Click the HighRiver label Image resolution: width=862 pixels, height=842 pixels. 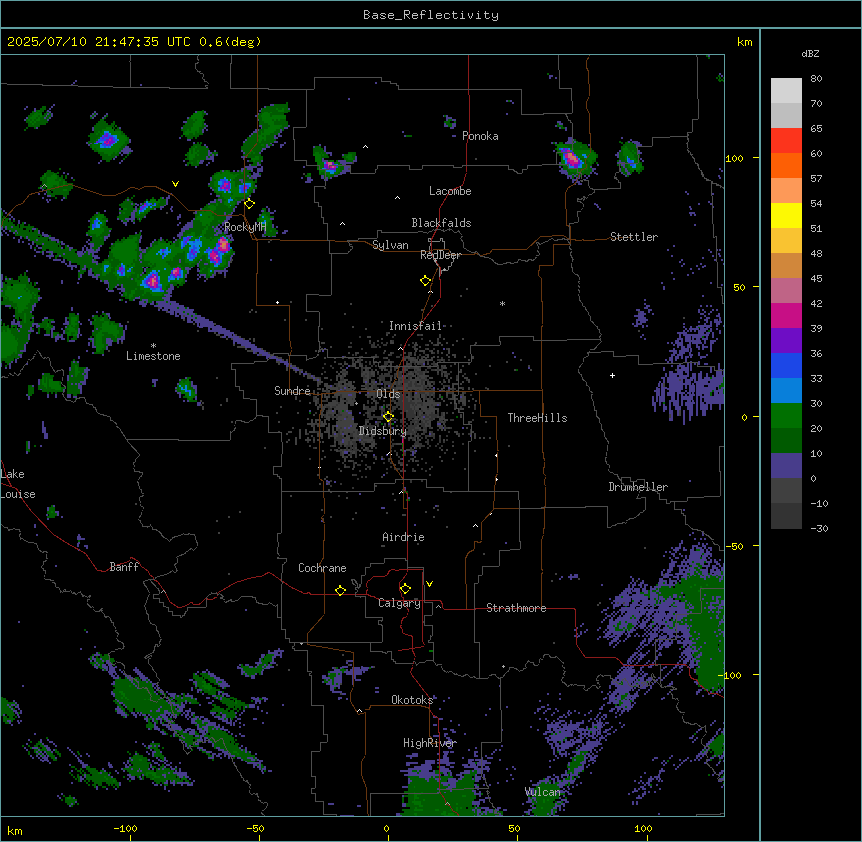tap(430, 743)
